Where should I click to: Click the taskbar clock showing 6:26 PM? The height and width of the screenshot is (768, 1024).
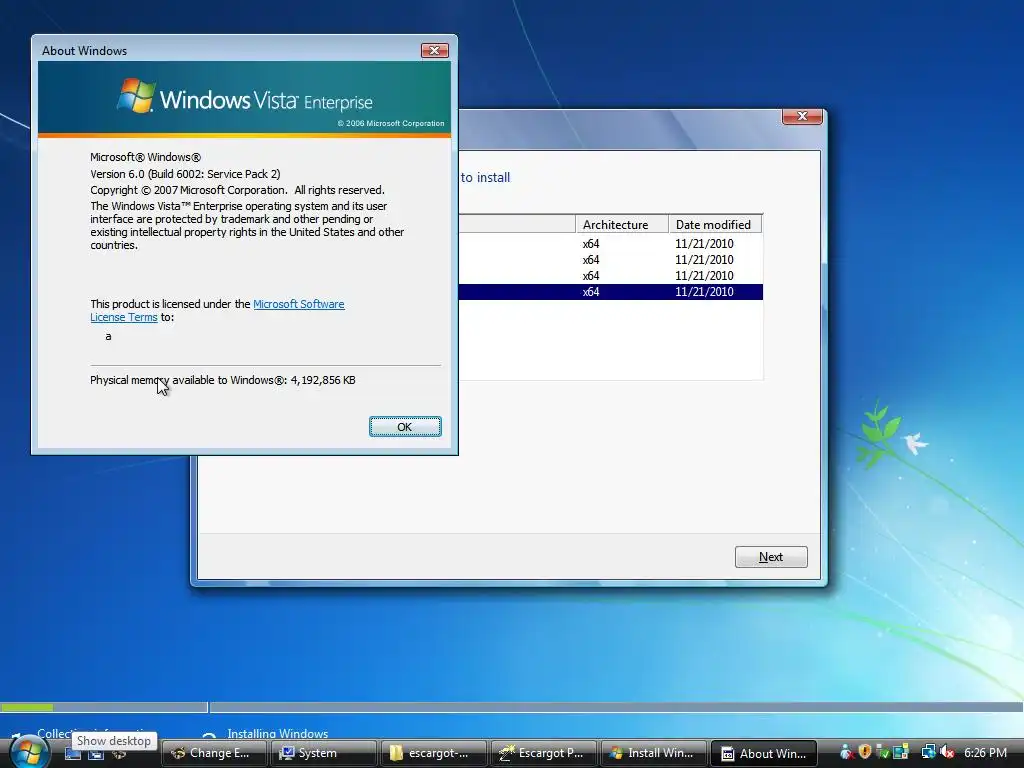coord(985,753)
